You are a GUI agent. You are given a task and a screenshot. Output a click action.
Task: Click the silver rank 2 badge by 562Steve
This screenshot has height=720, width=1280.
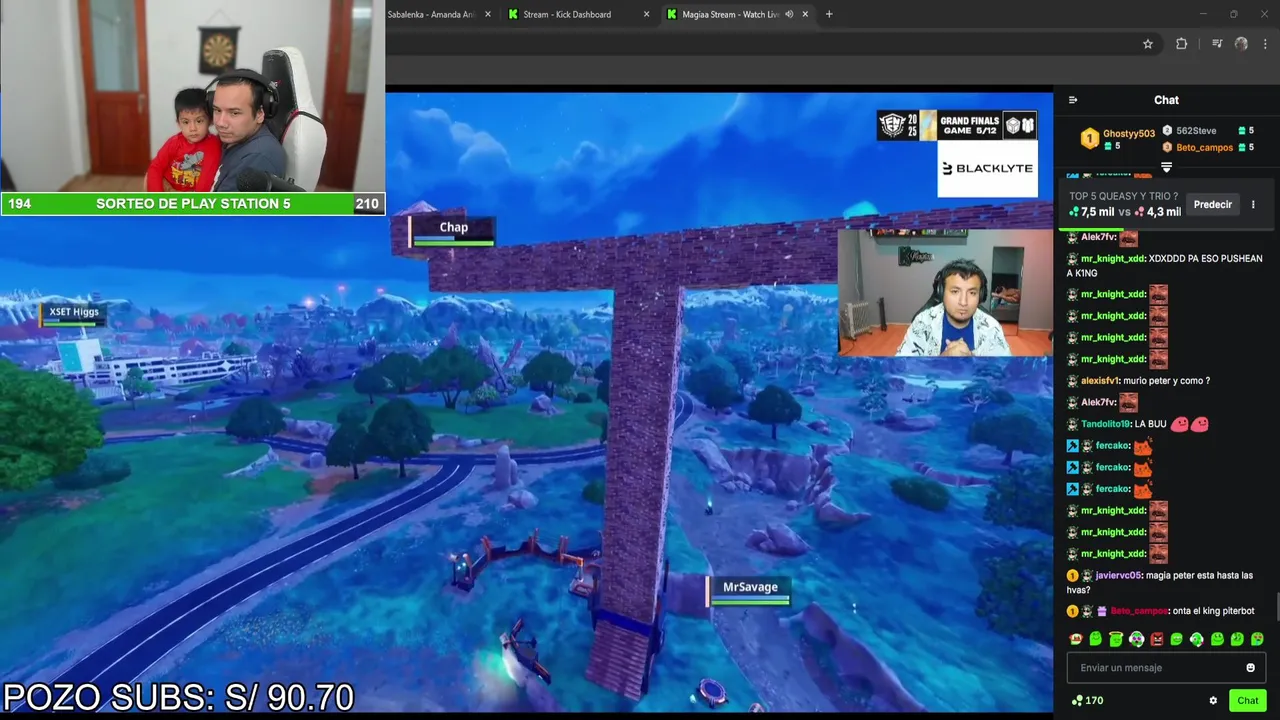[1167, 131]
